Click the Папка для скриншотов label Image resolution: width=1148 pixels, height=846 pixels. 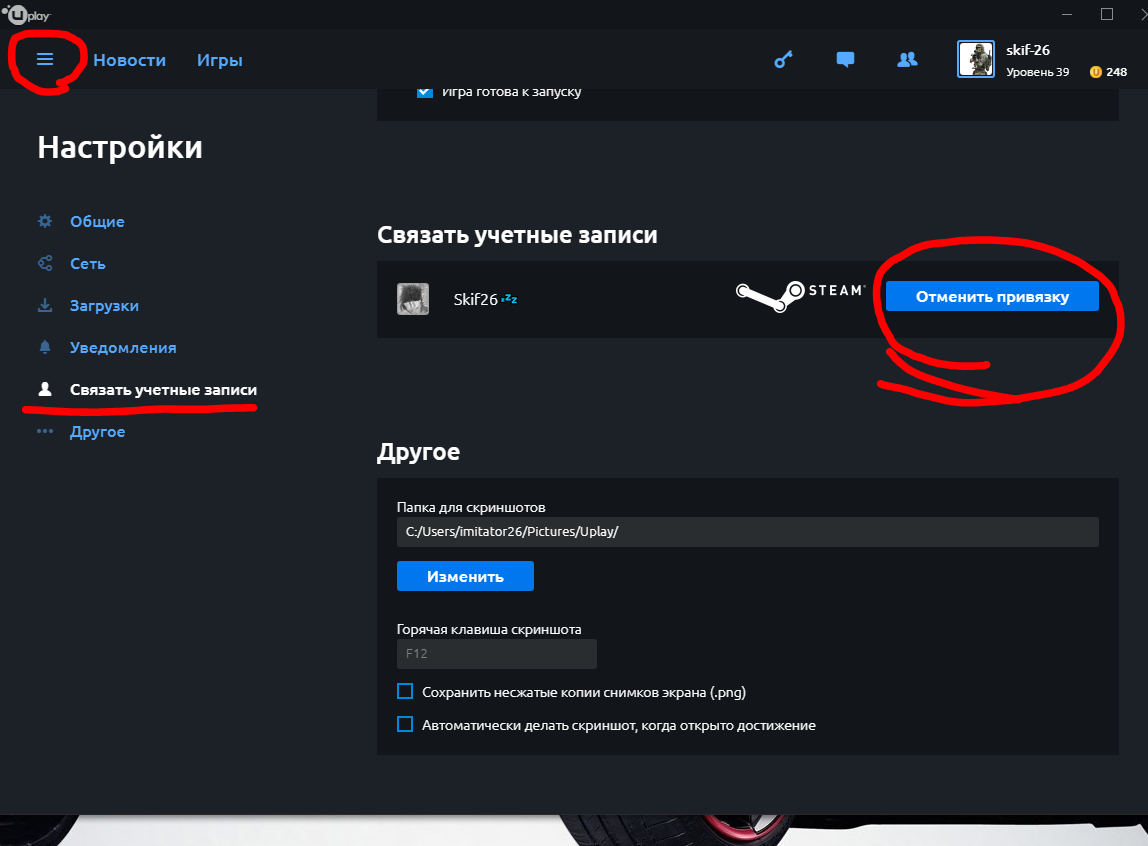point(471,507)
